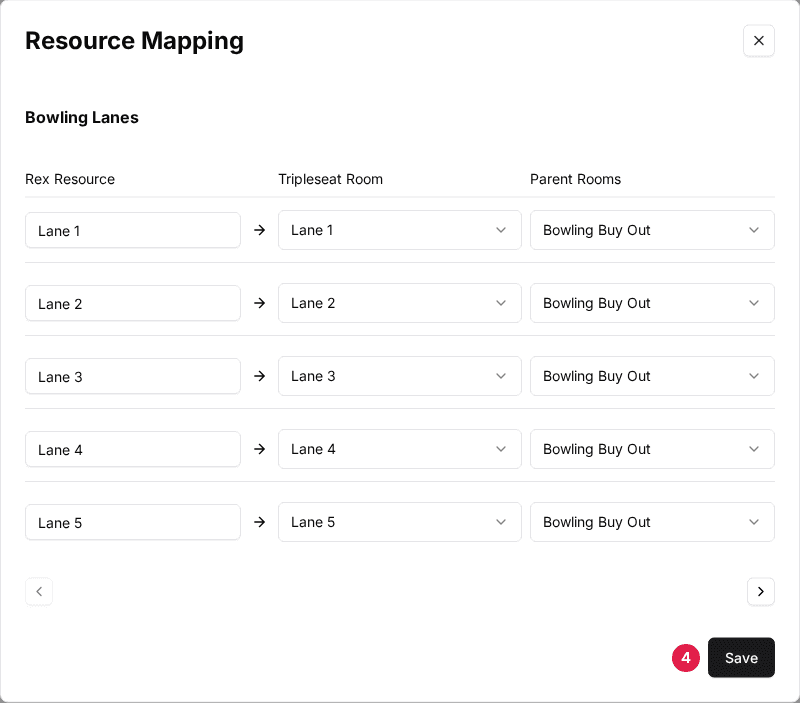Click the Lane 2 Rex Resource field
This screenshot has width=800, height=703.
click(133, 304)
